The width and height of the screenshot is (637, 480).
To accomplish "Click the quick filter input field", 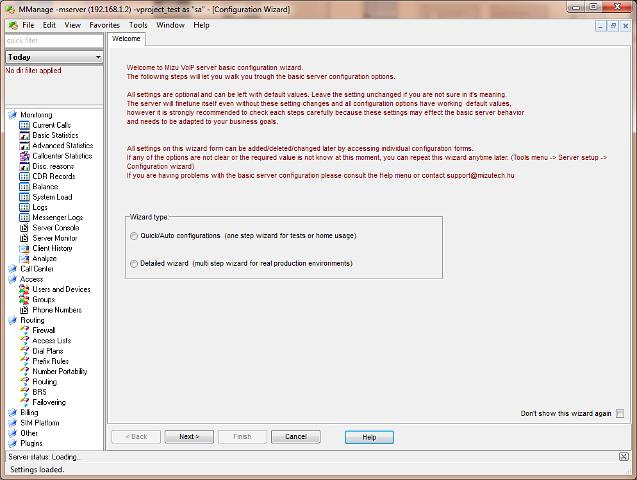I will [x=53, y=41].
